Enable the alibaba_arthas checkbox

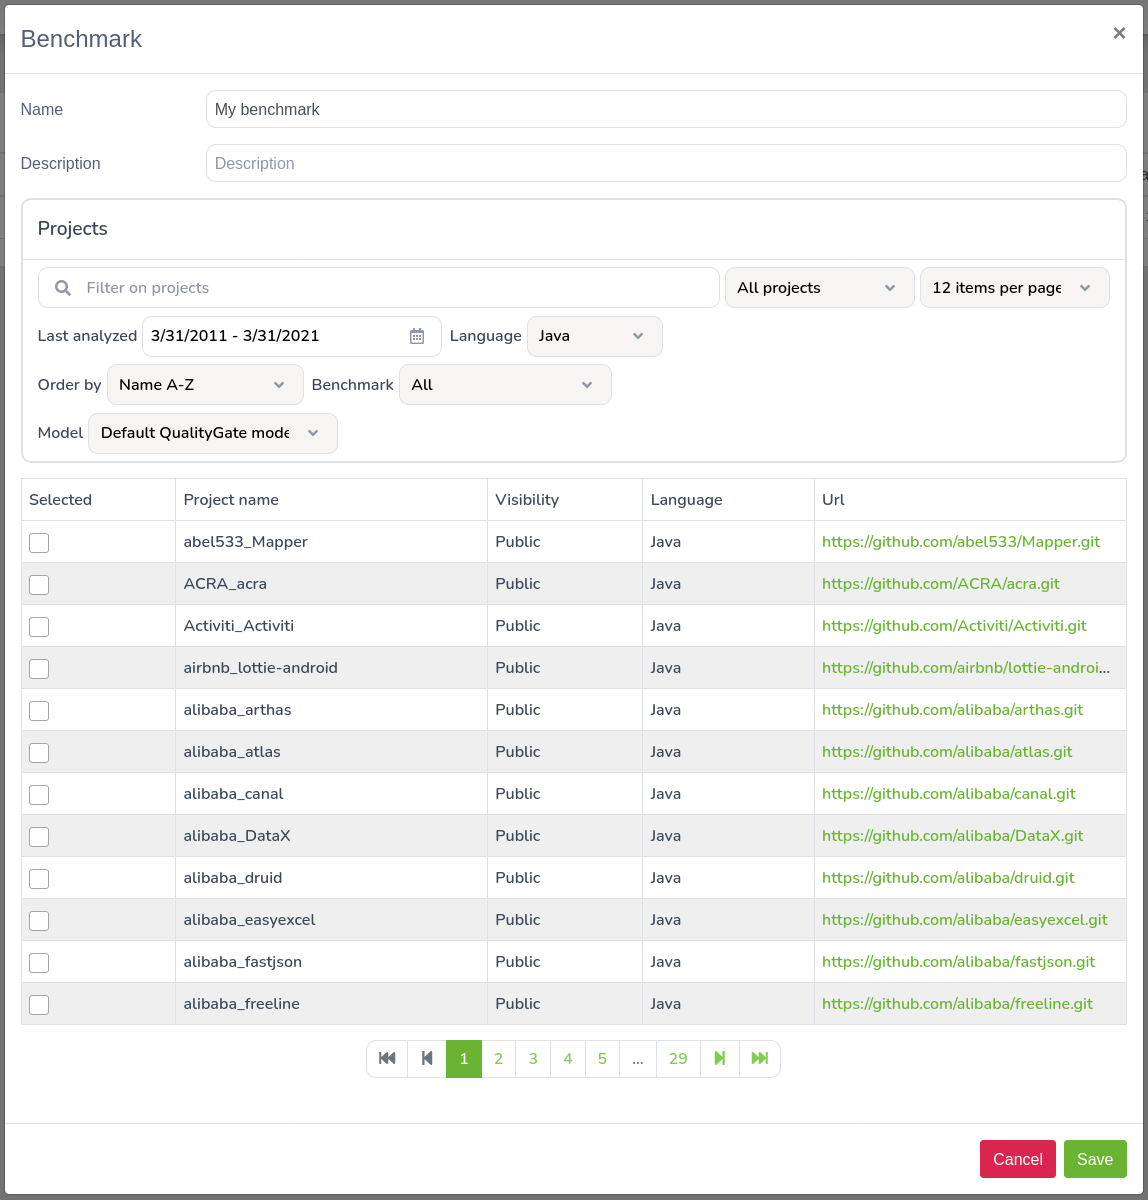pyautogui.click(x=39, y=711)
